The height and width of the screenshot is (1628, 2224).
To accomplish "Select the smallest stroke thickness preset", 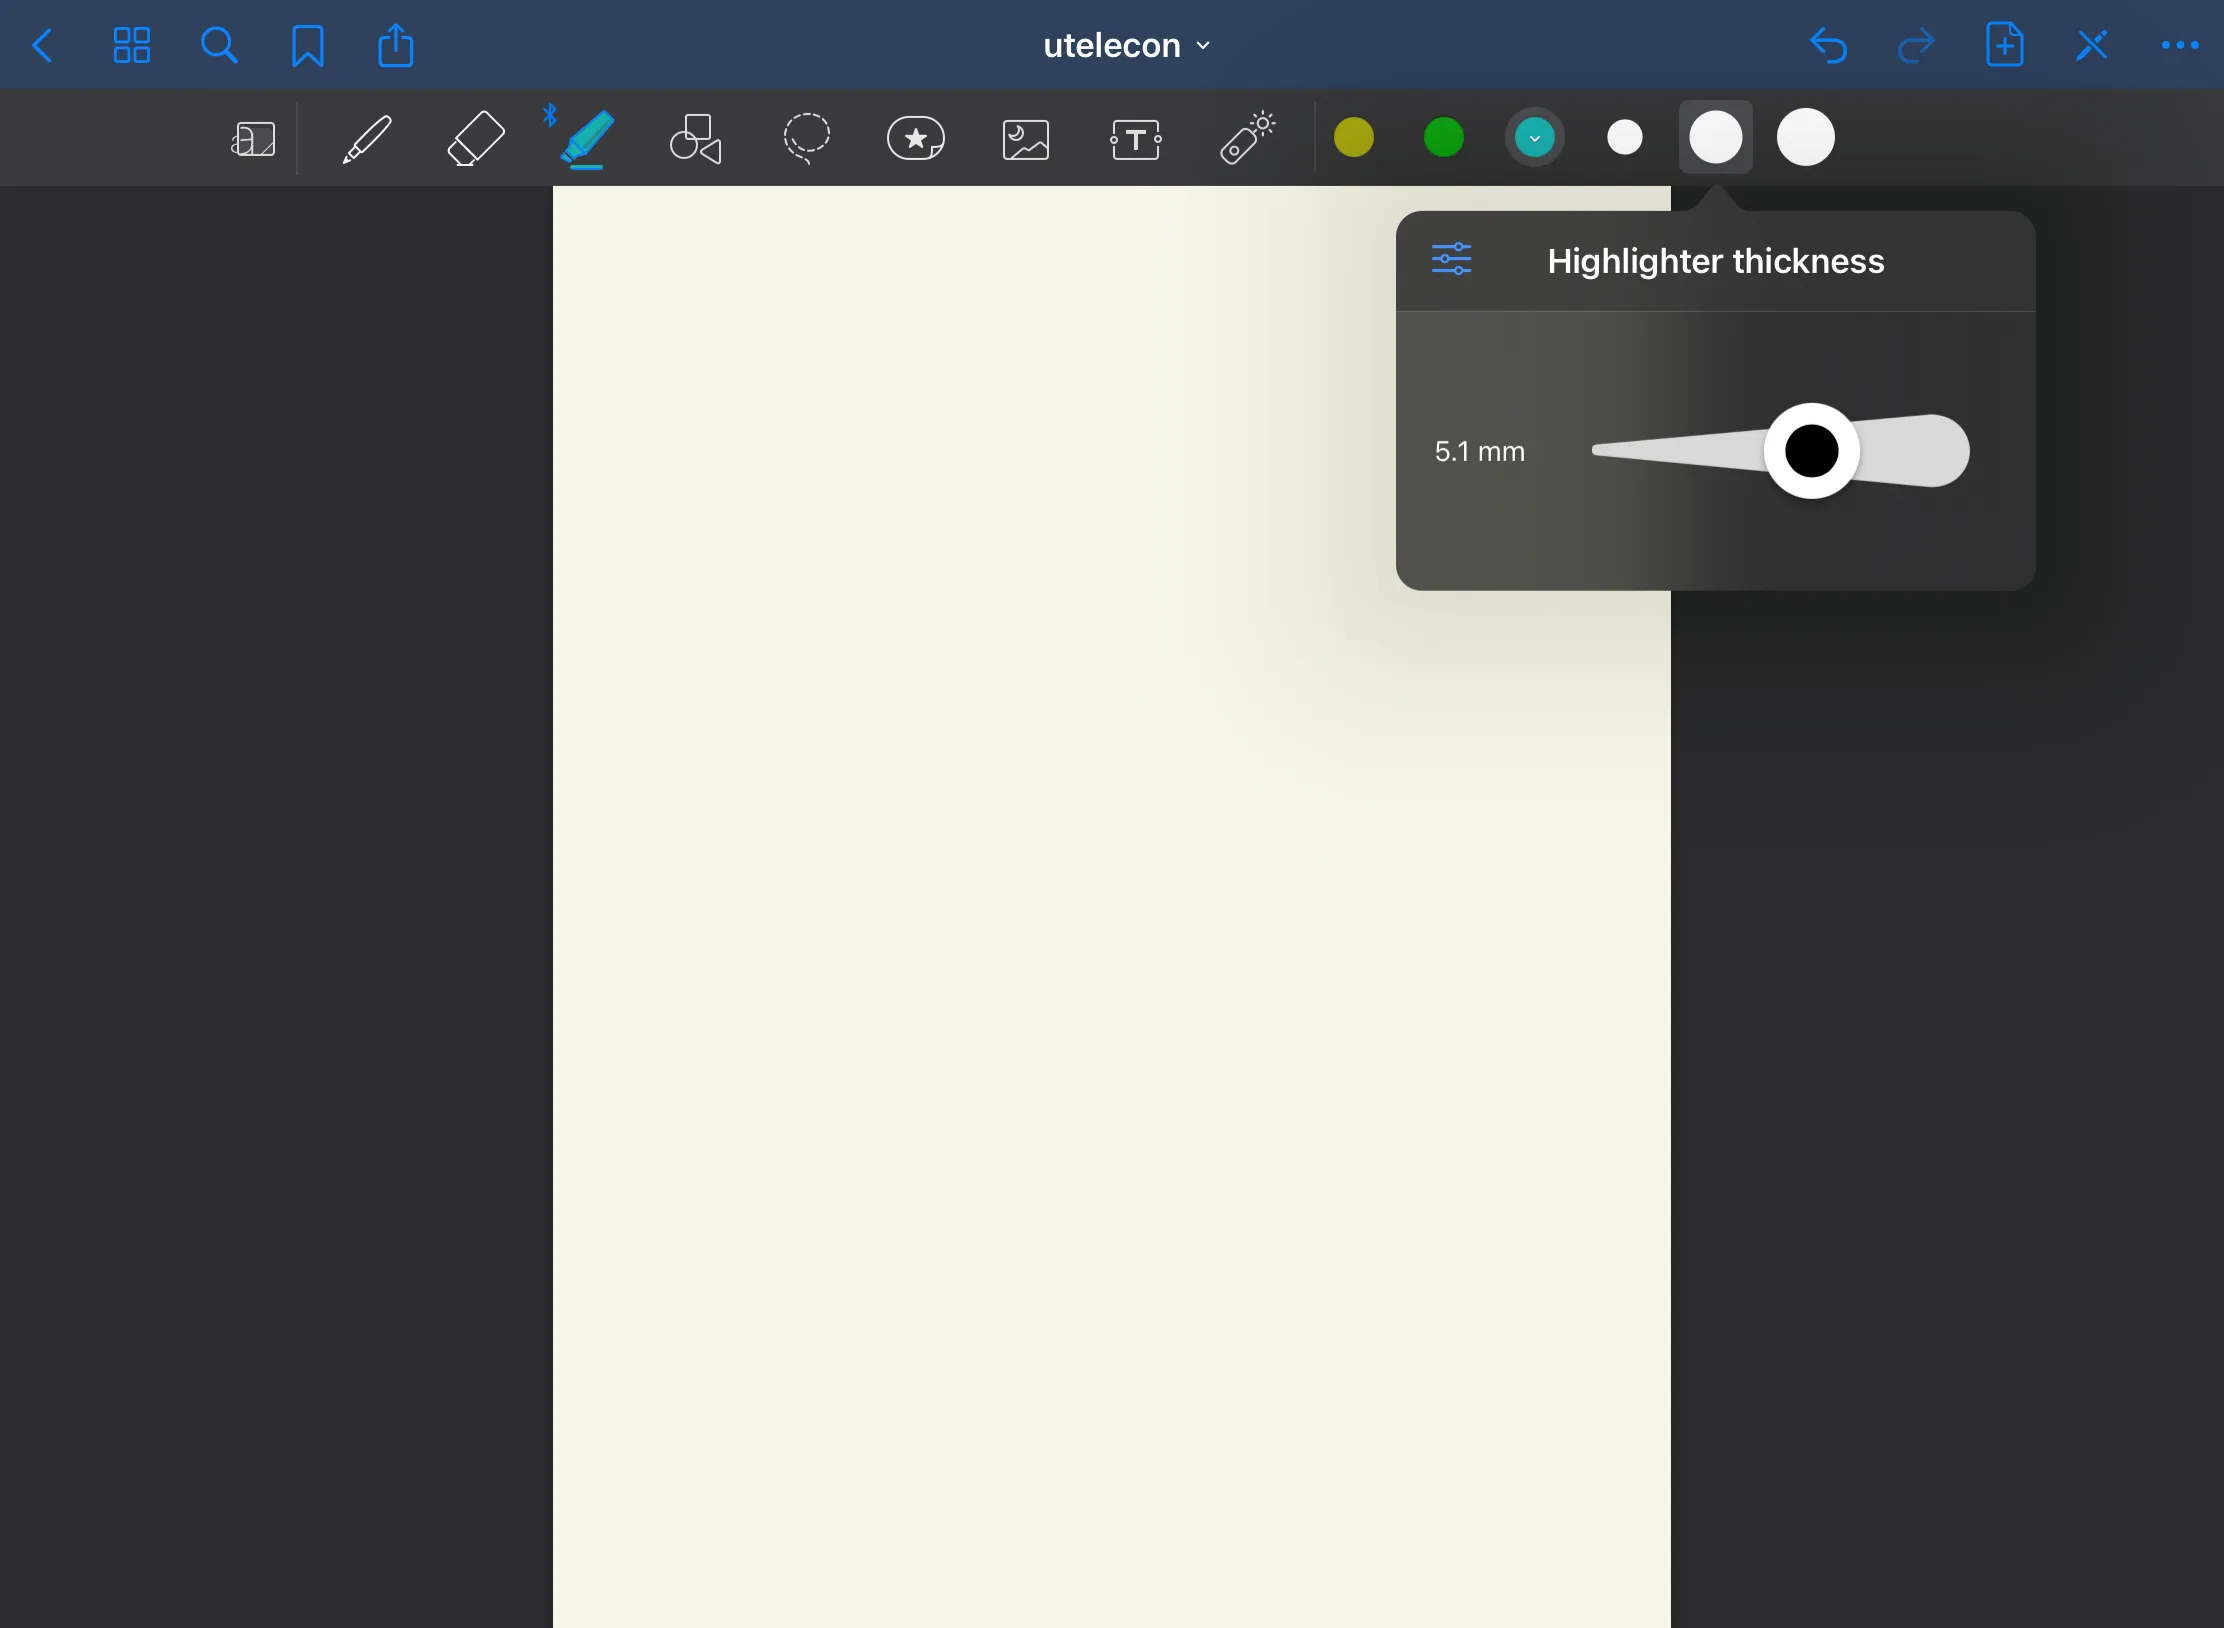I will (x=1624, y=137).
